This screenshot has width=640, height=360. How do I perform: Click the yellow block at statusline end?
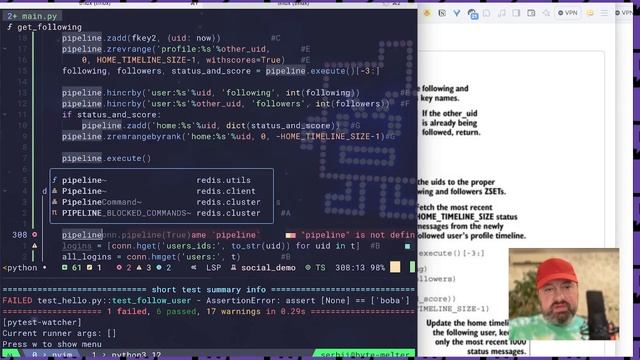[395, 267]
